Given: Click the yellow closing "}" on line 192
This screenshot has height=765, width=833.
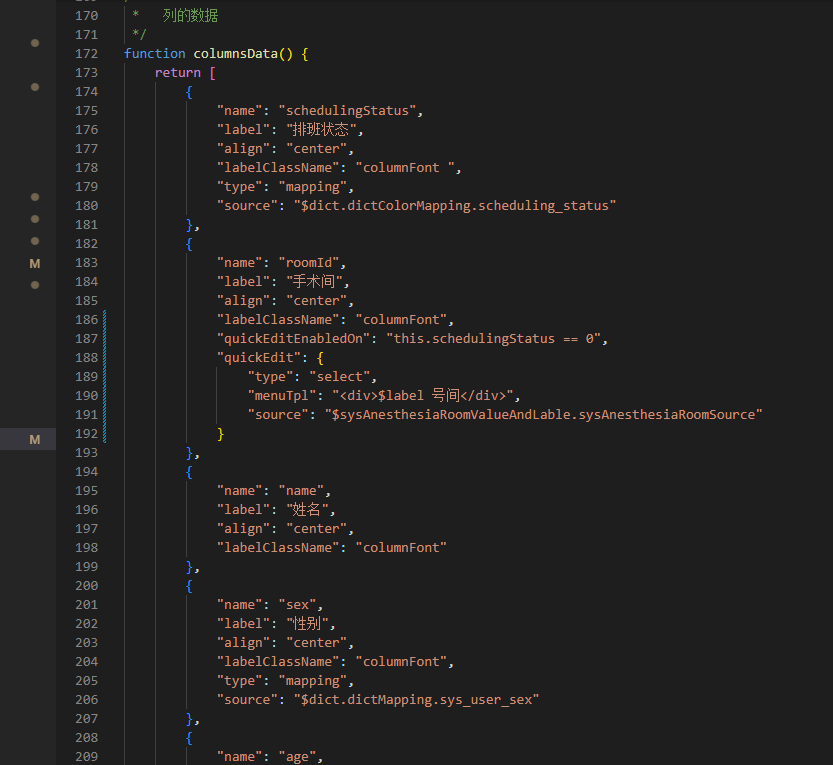Looking at the screenshot, I should [220, 434].
